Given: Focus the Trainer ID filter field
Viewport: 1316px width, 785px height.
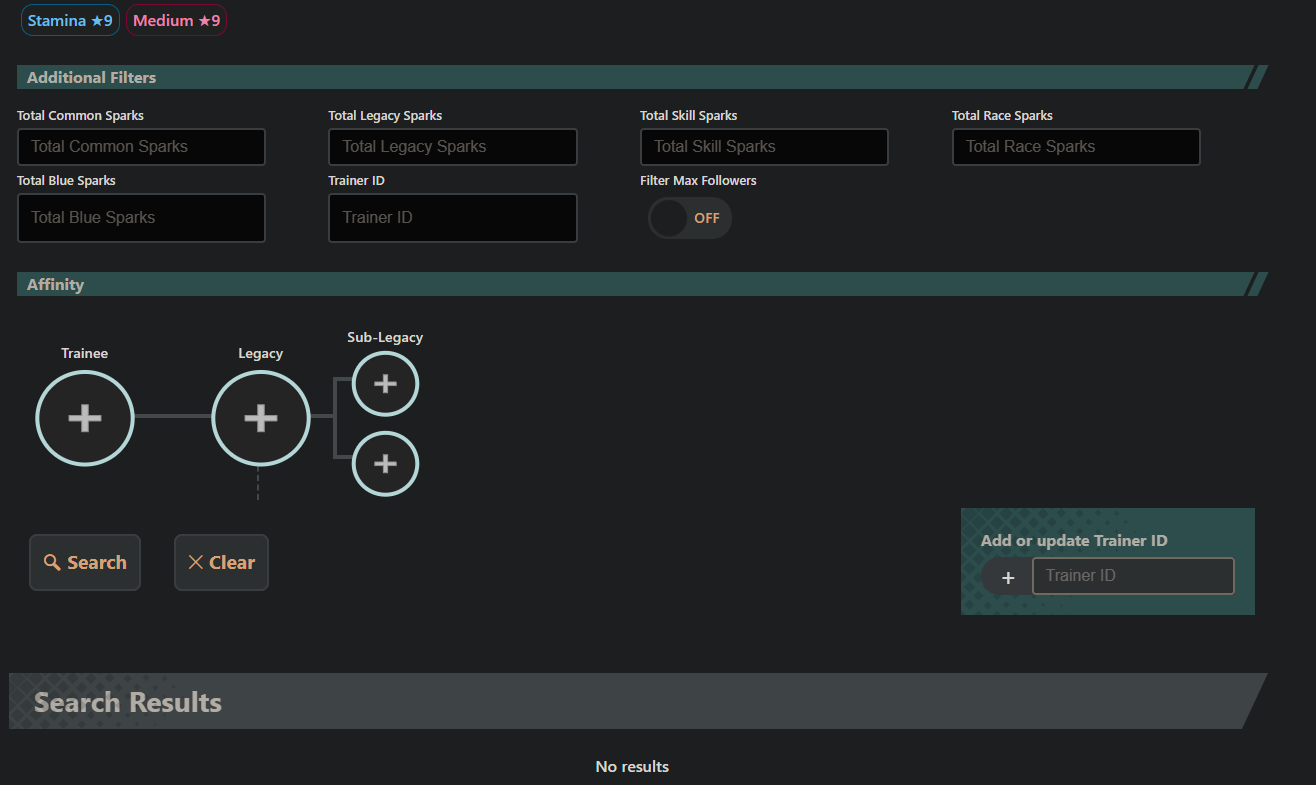Looking at the screenshot, I should [453, 218].
